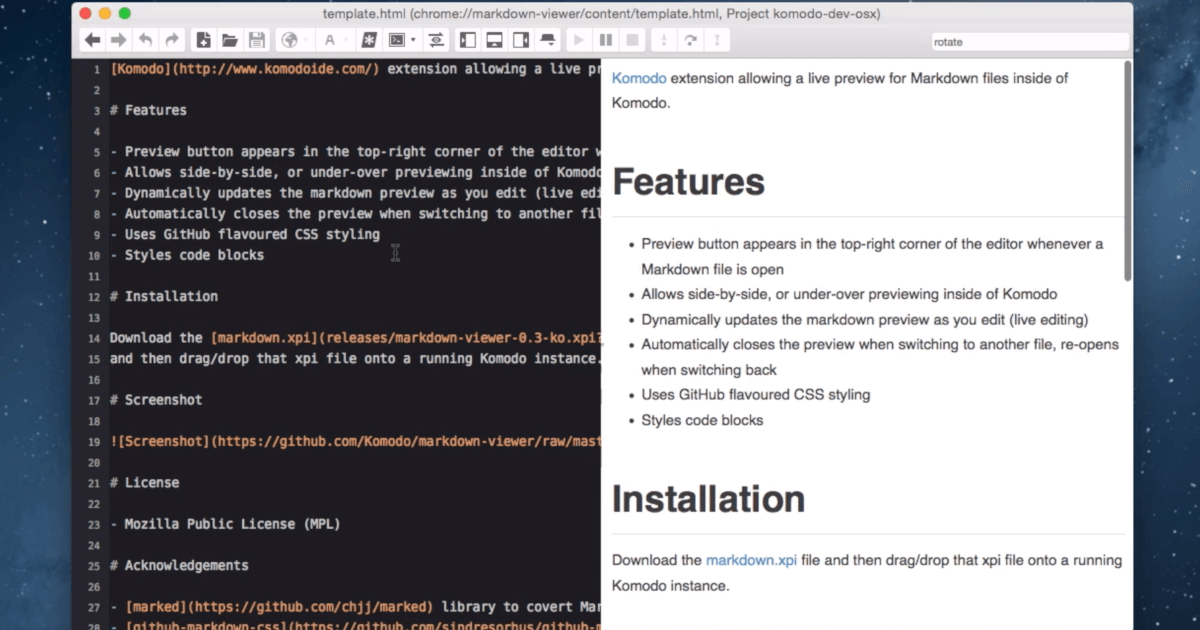1200x630 pixels.
Task: Minimize the window with the yellow button
Action: [x=104, y=13]
